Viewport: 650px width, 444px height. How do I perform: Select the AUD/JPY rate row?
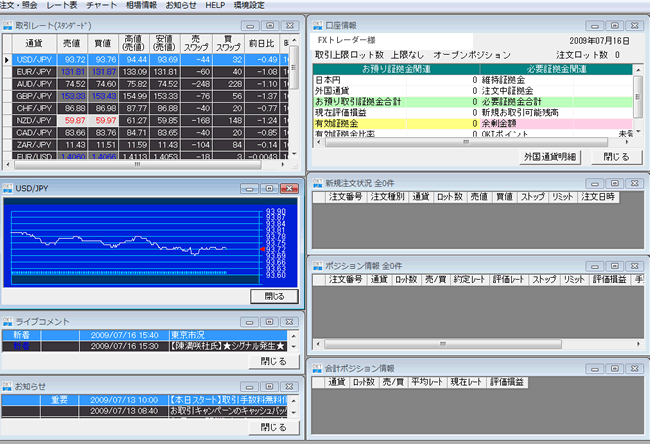(x=146, y=84)
